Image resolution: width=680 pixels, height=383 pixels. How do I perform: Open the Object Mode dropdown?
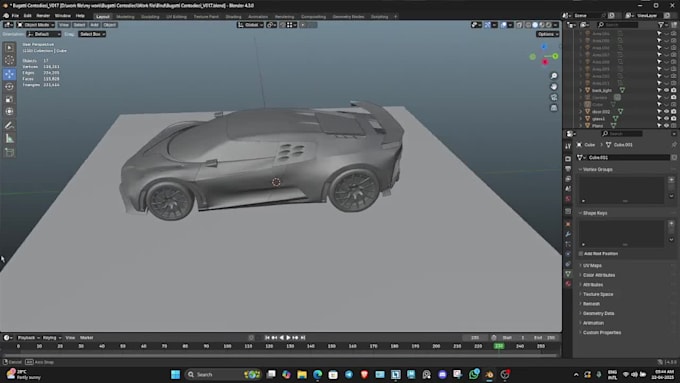tap(36, 25)
